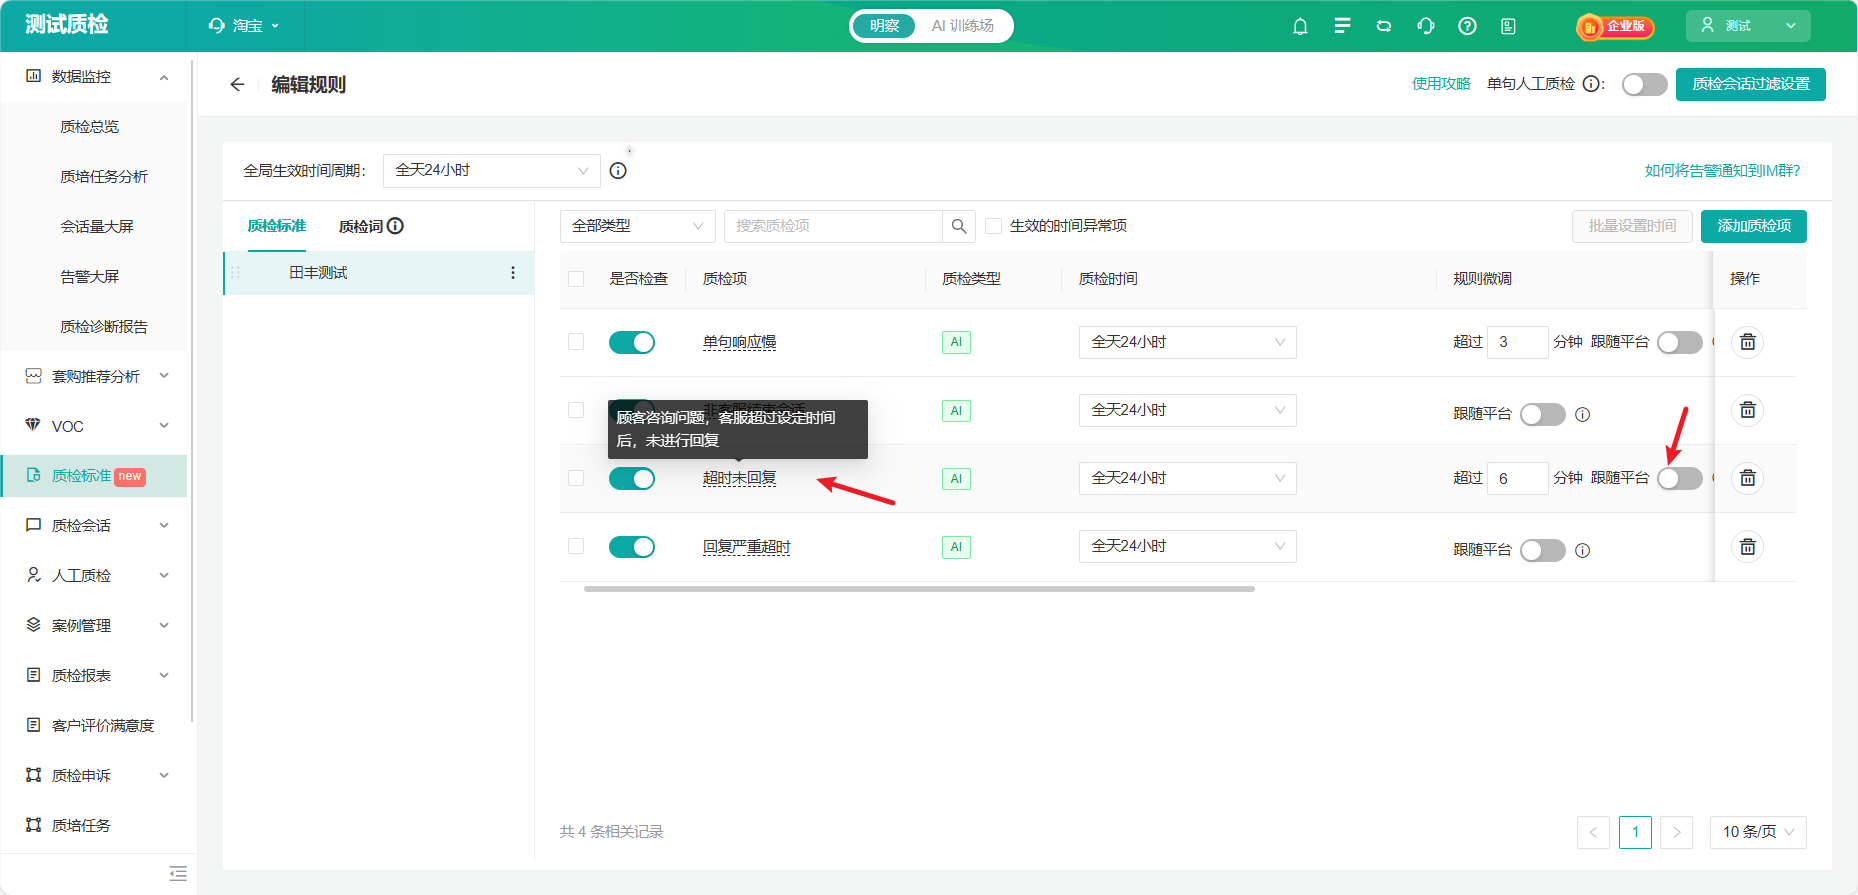
Task: Open 告警大屏 in sidebar
Action: (x=89, y=277)
